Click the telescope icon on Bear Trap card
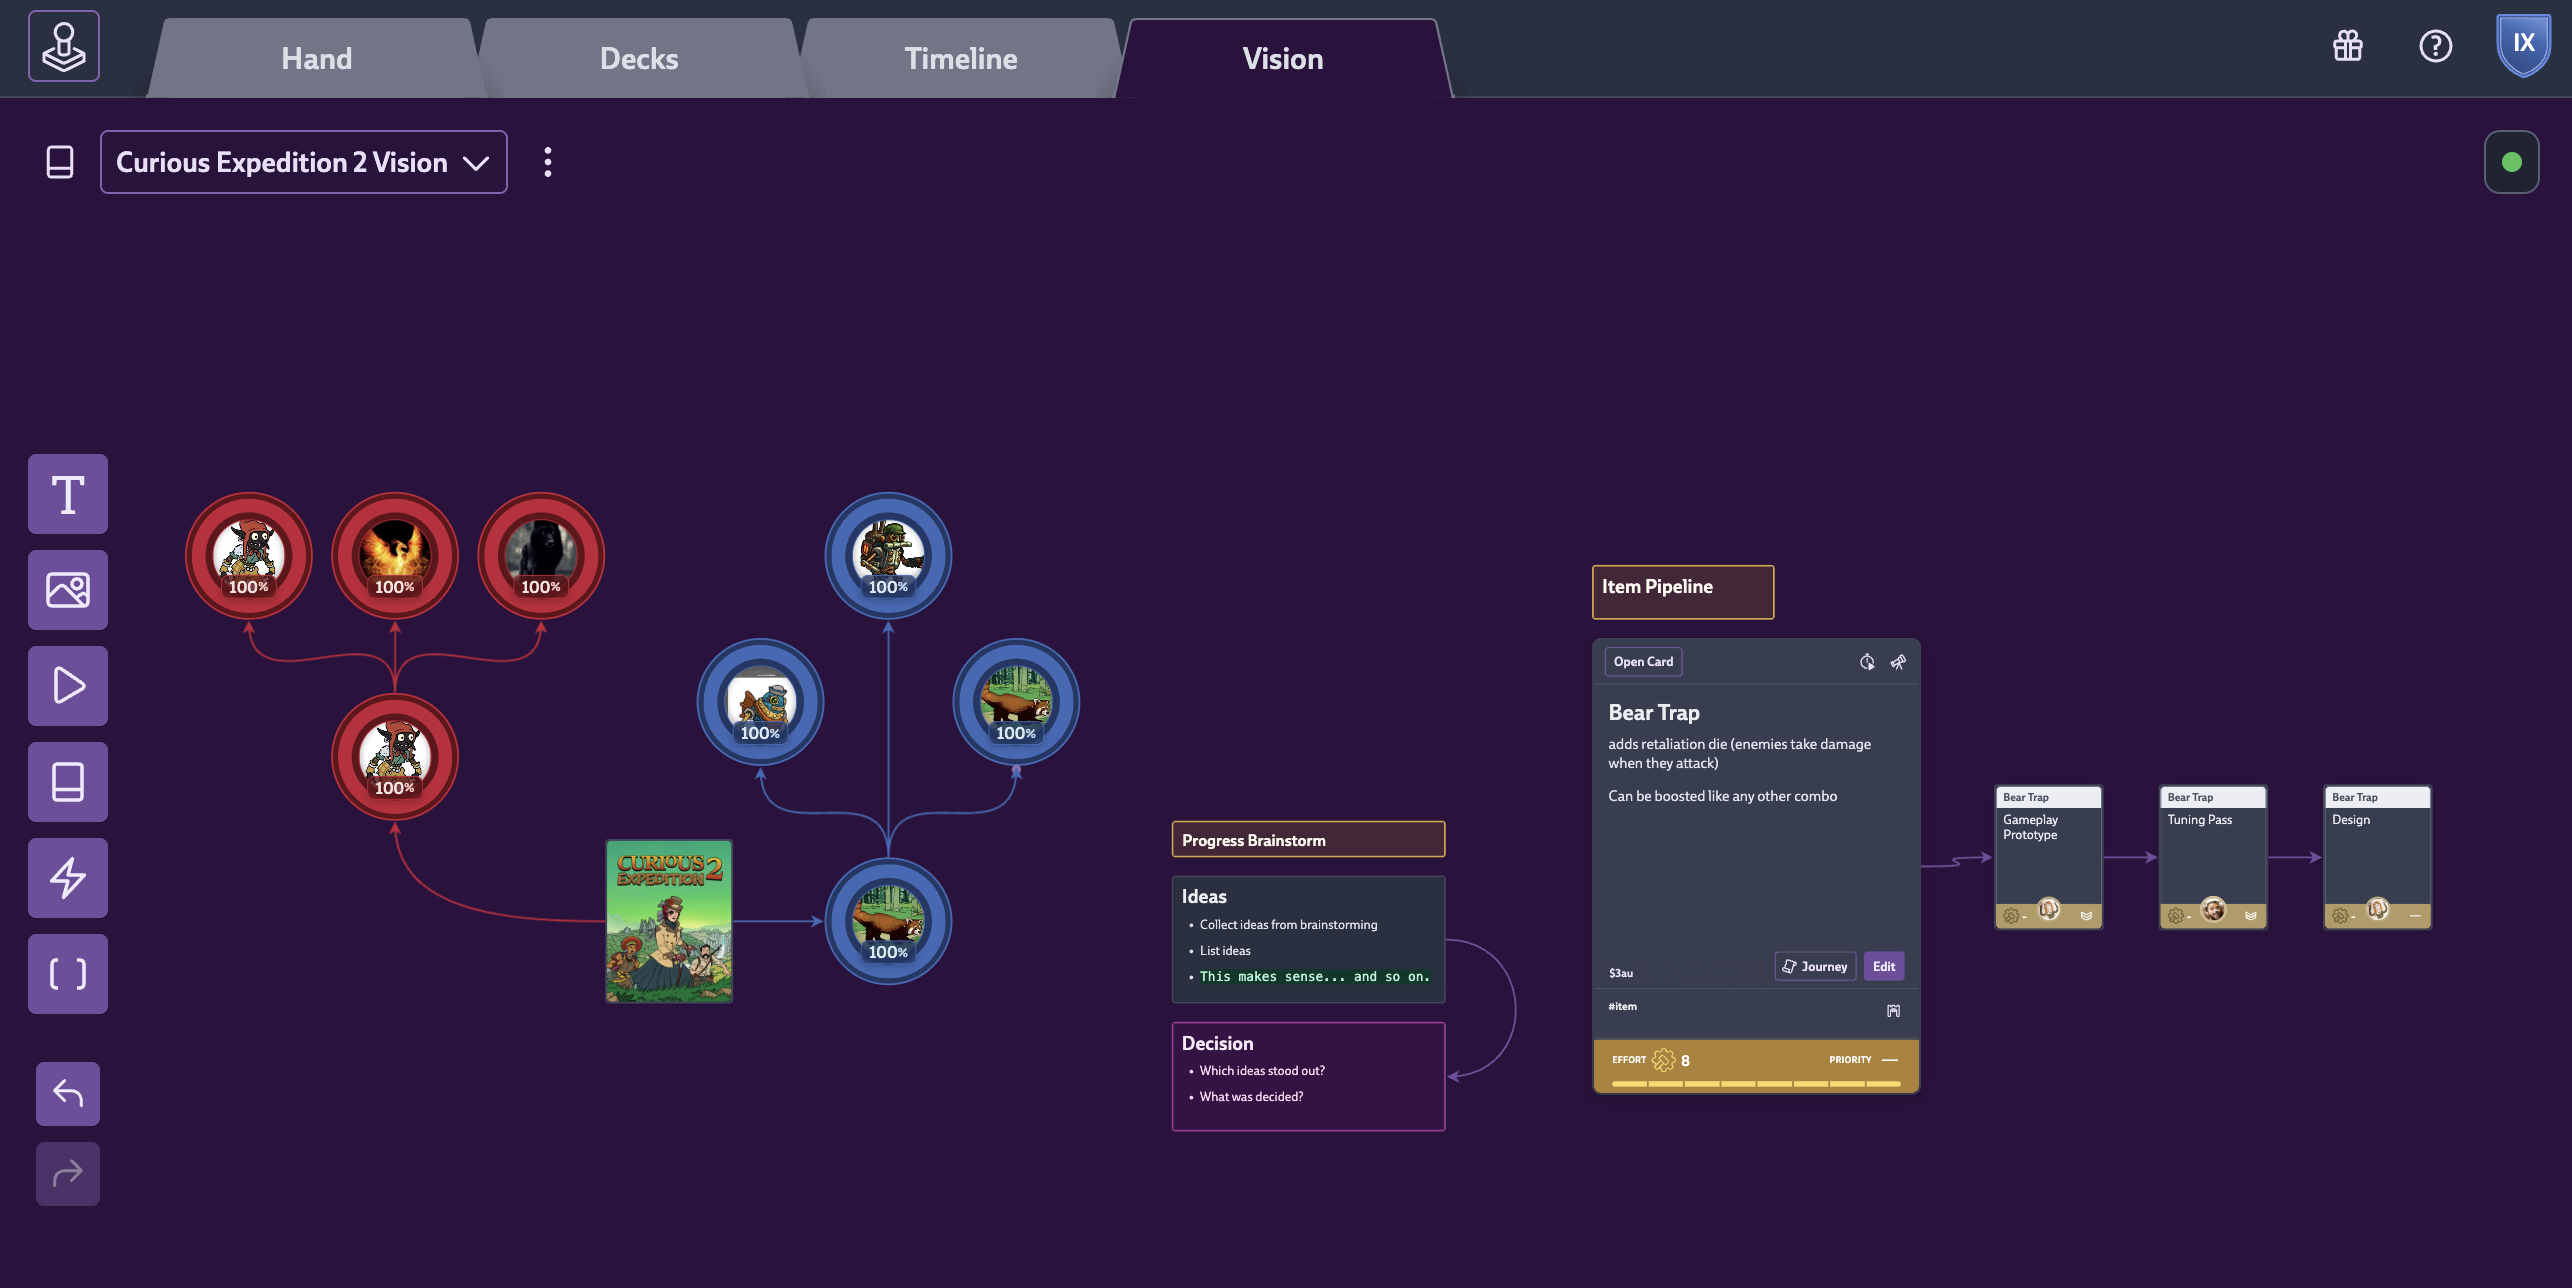This screenshot has width=2572, height=1288. click(x=1898, y=662)
